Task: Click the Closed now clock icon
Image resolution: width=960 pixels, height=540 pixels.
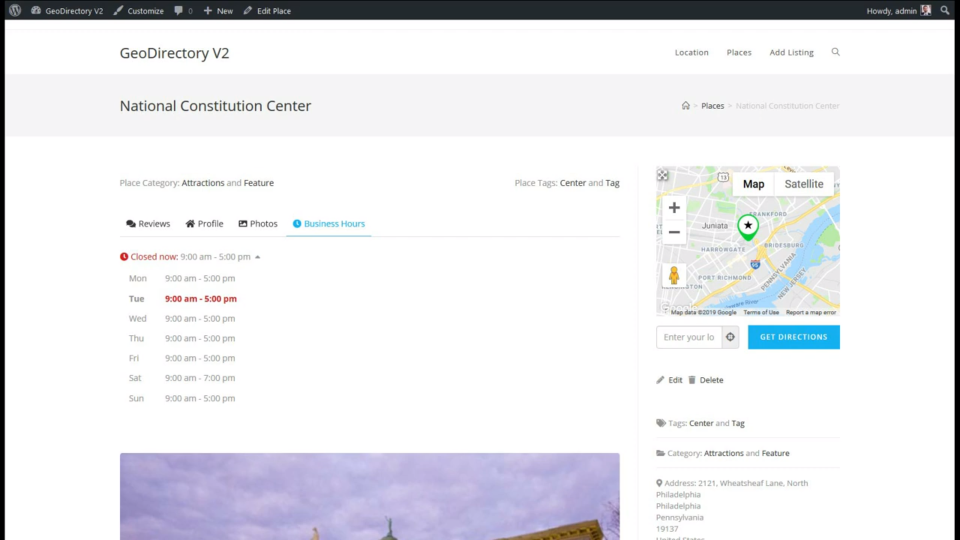Action: tap(124, 257)
